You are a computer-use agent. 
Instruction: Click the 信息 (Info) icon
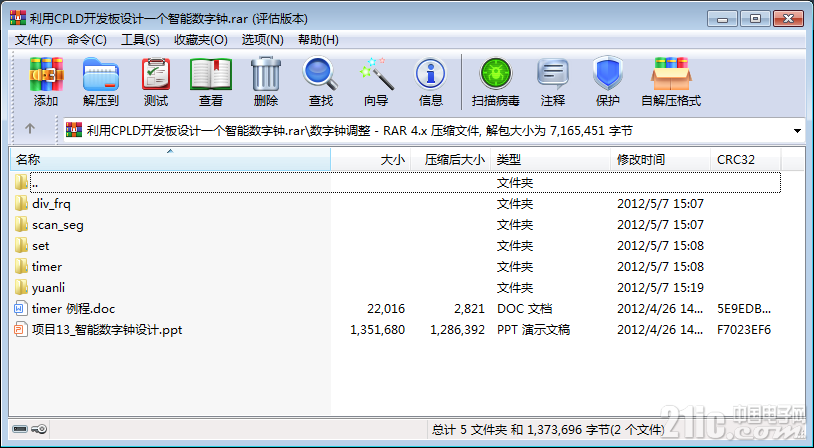coord(430,74)
